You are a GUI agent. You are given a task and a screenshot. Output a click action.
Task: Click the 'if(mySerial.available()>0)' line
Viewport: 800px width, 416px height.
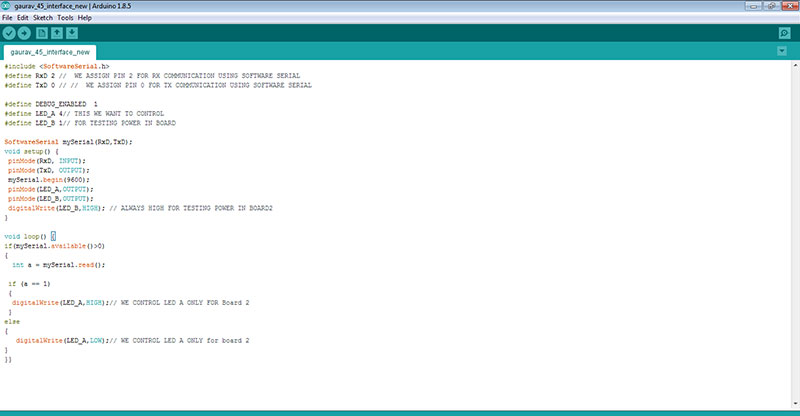[55, 246]
